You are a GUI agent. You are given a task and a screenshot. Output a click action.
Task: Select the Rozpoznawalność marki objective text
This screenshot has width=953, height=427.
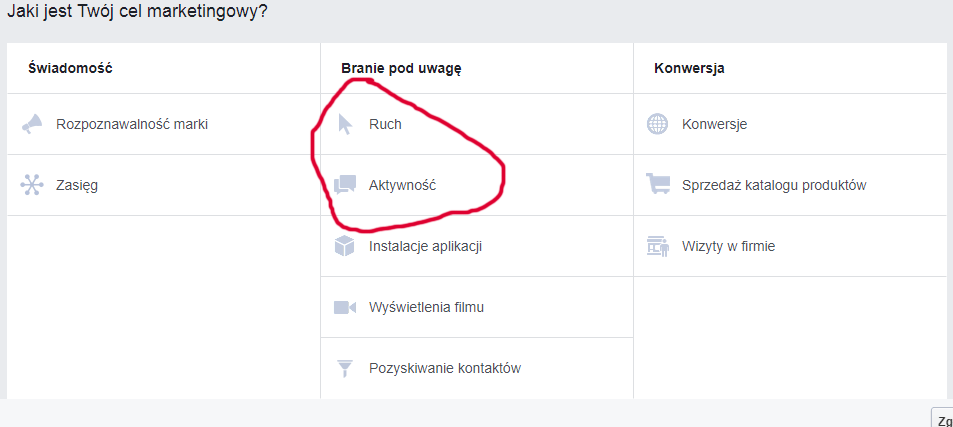click(132, 124)
